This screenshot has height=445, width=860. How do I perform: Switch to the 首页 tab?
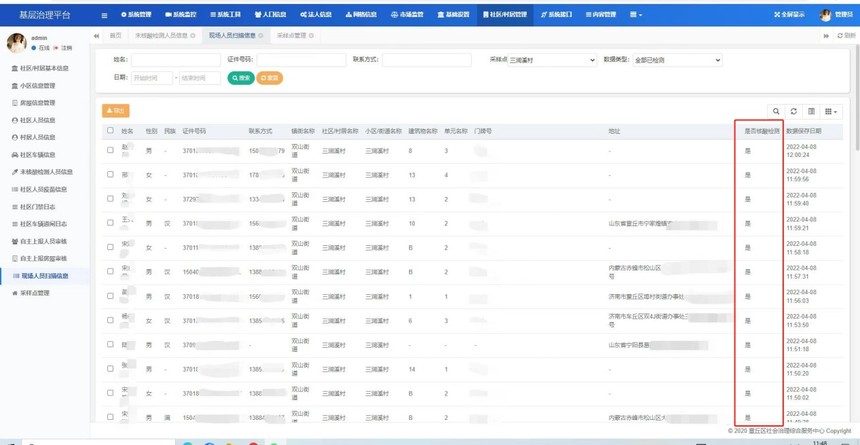115,36
